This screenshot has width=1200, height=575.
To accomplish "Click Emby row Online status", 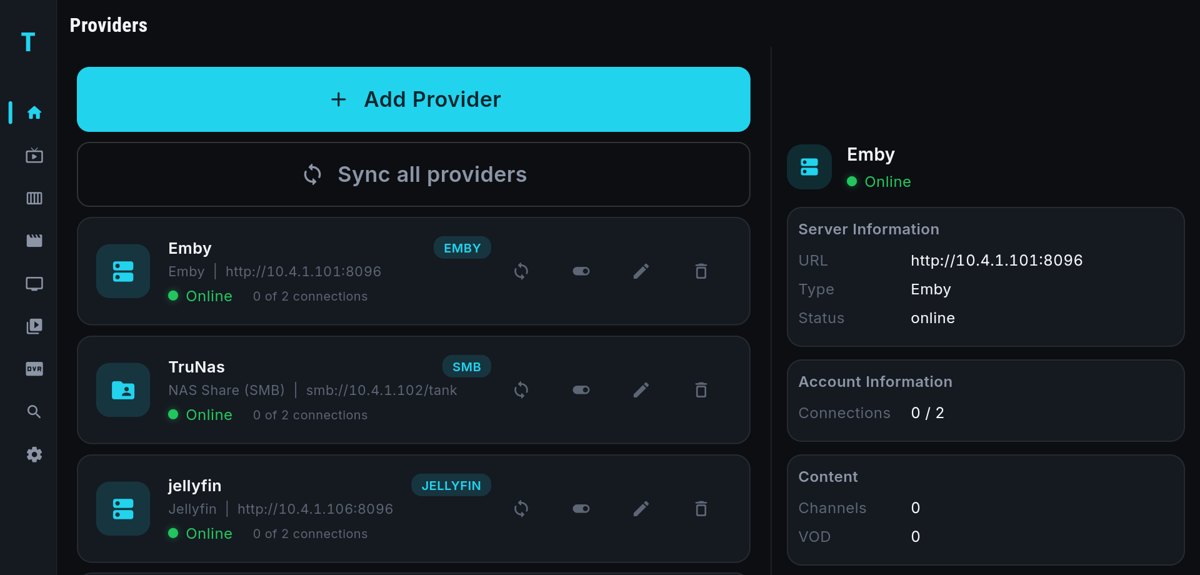I will point(200,296).
